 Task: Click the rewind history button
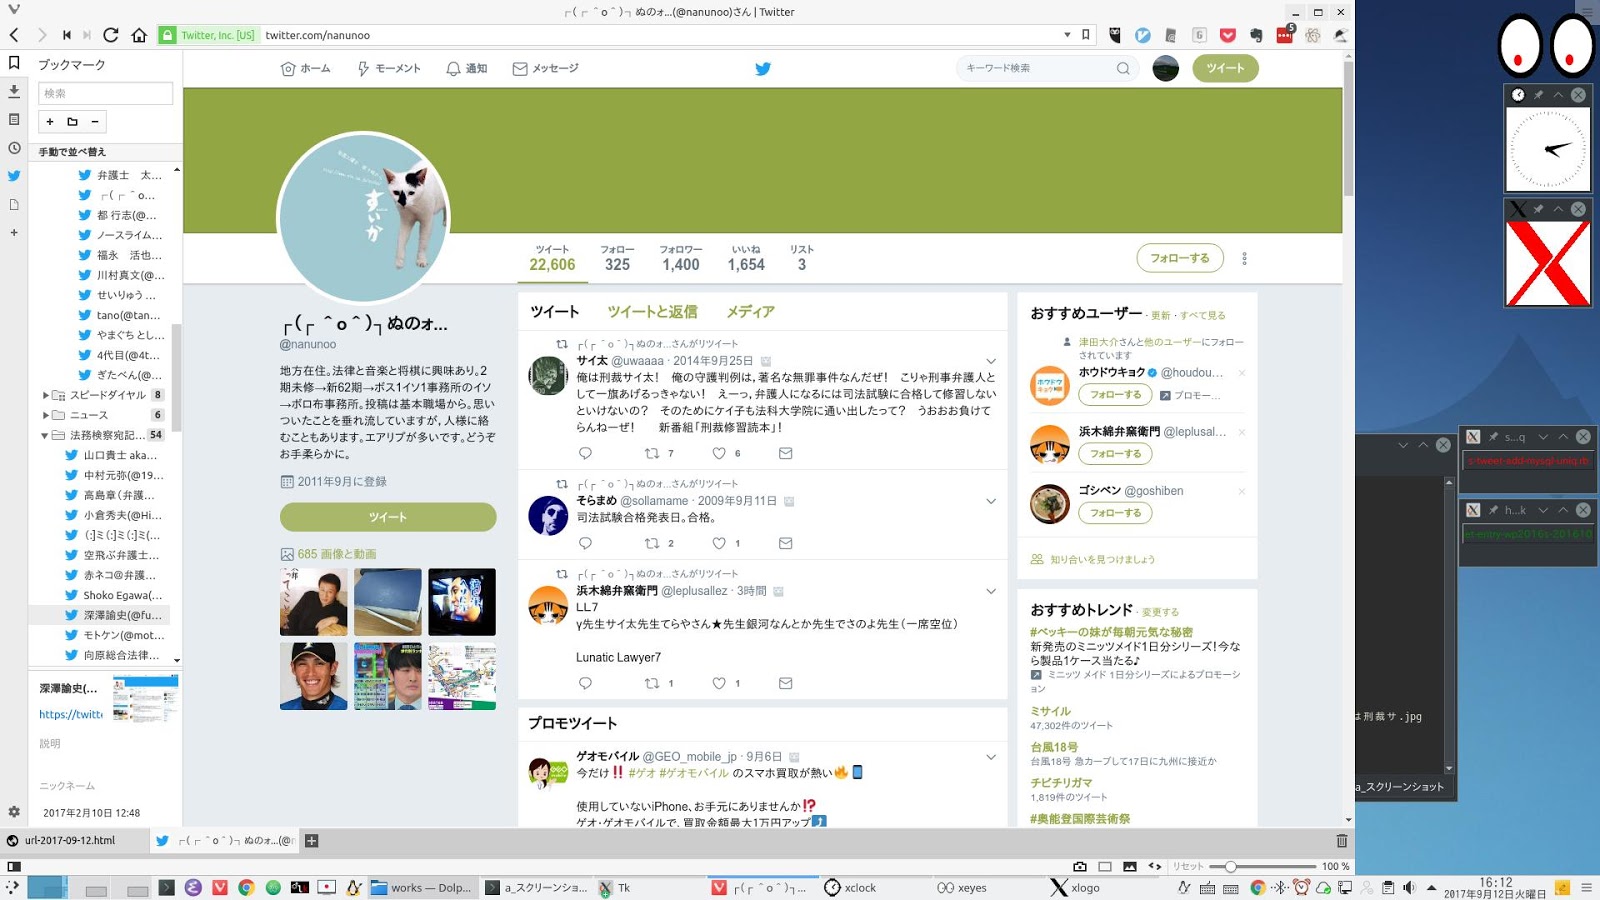click(x=67, y=35)
